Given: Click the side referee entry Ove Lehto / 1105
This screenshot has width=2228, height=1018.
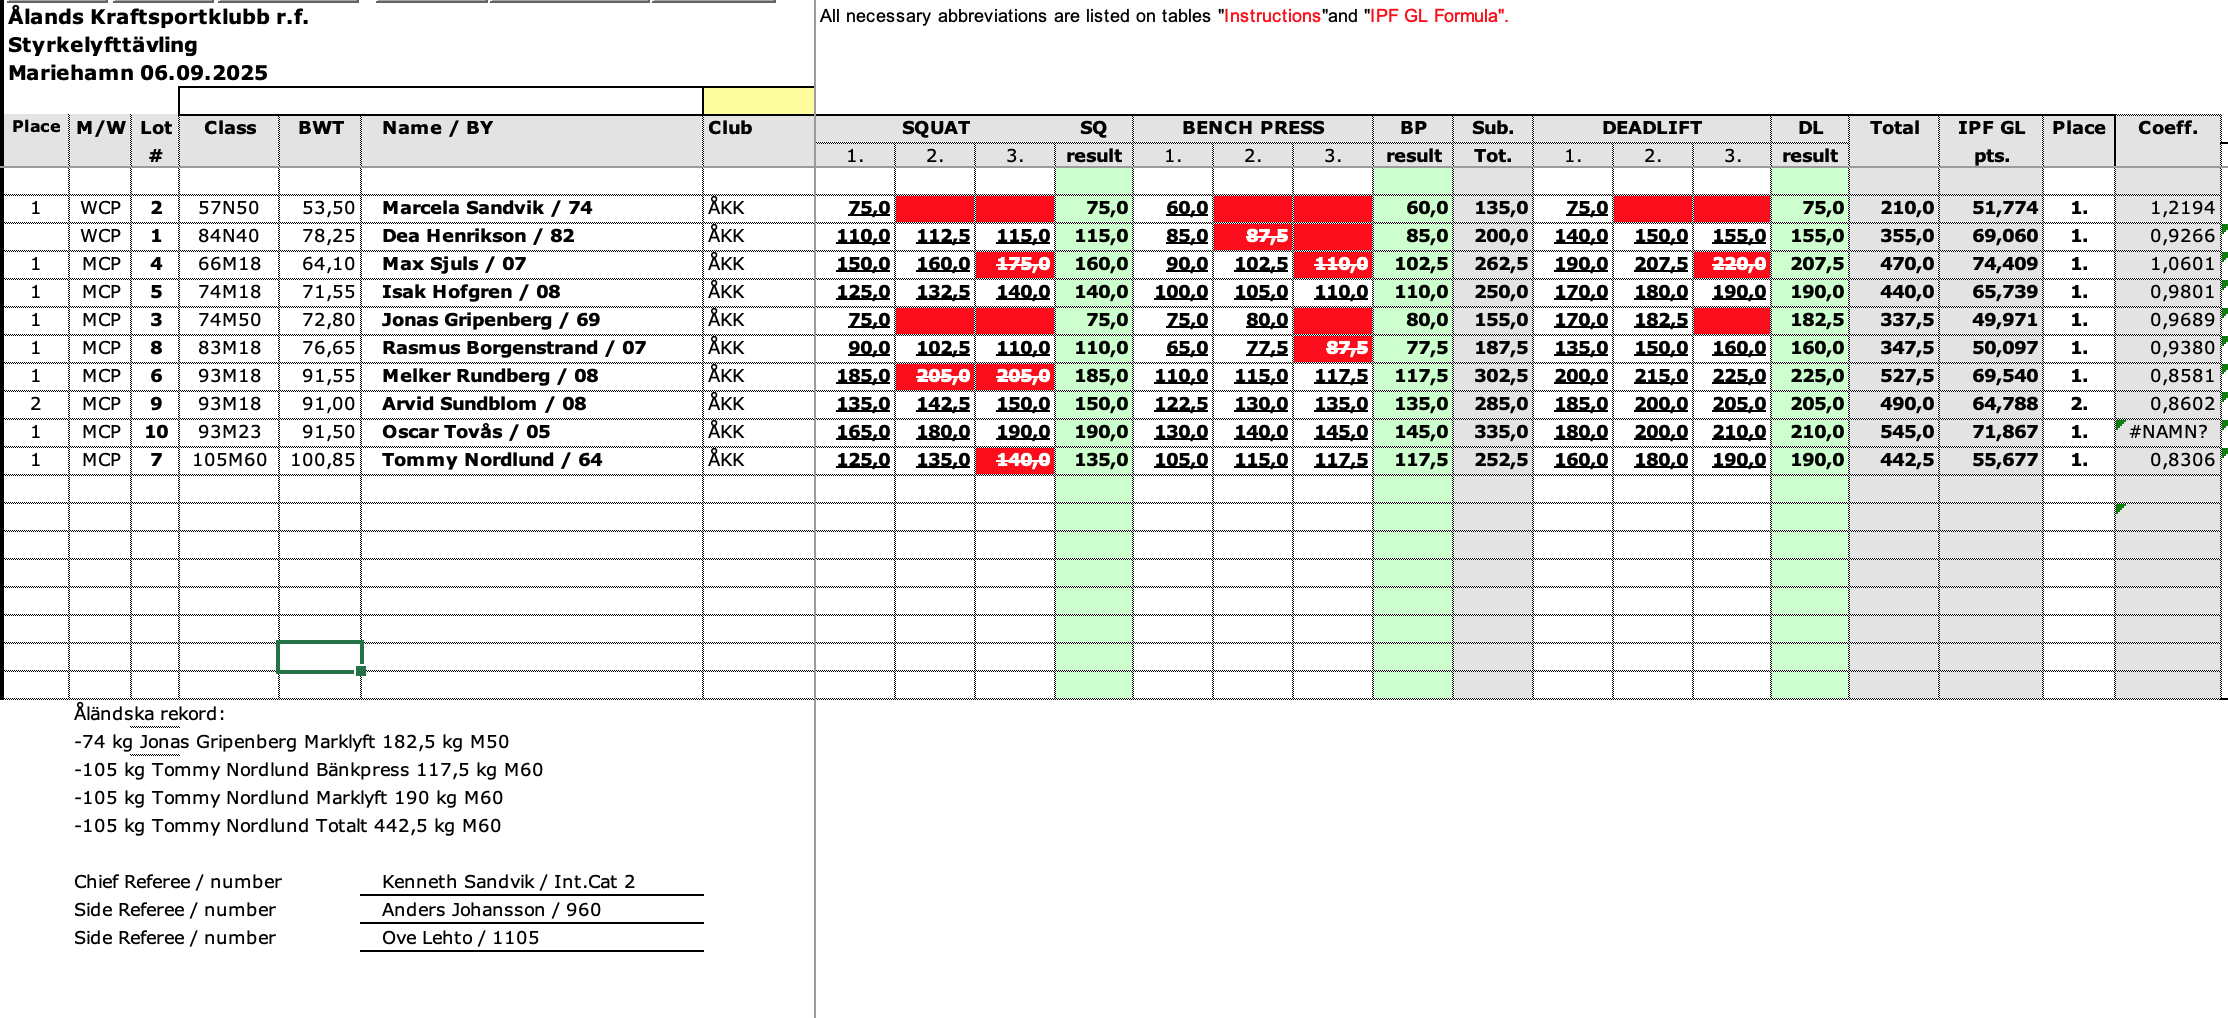Looking at the screenshot, I should [x=461, y=938].
